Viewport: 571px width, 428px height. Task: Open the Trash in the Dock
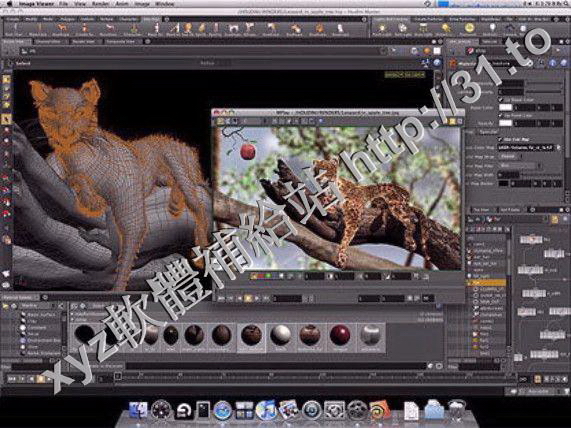point(457,410)
